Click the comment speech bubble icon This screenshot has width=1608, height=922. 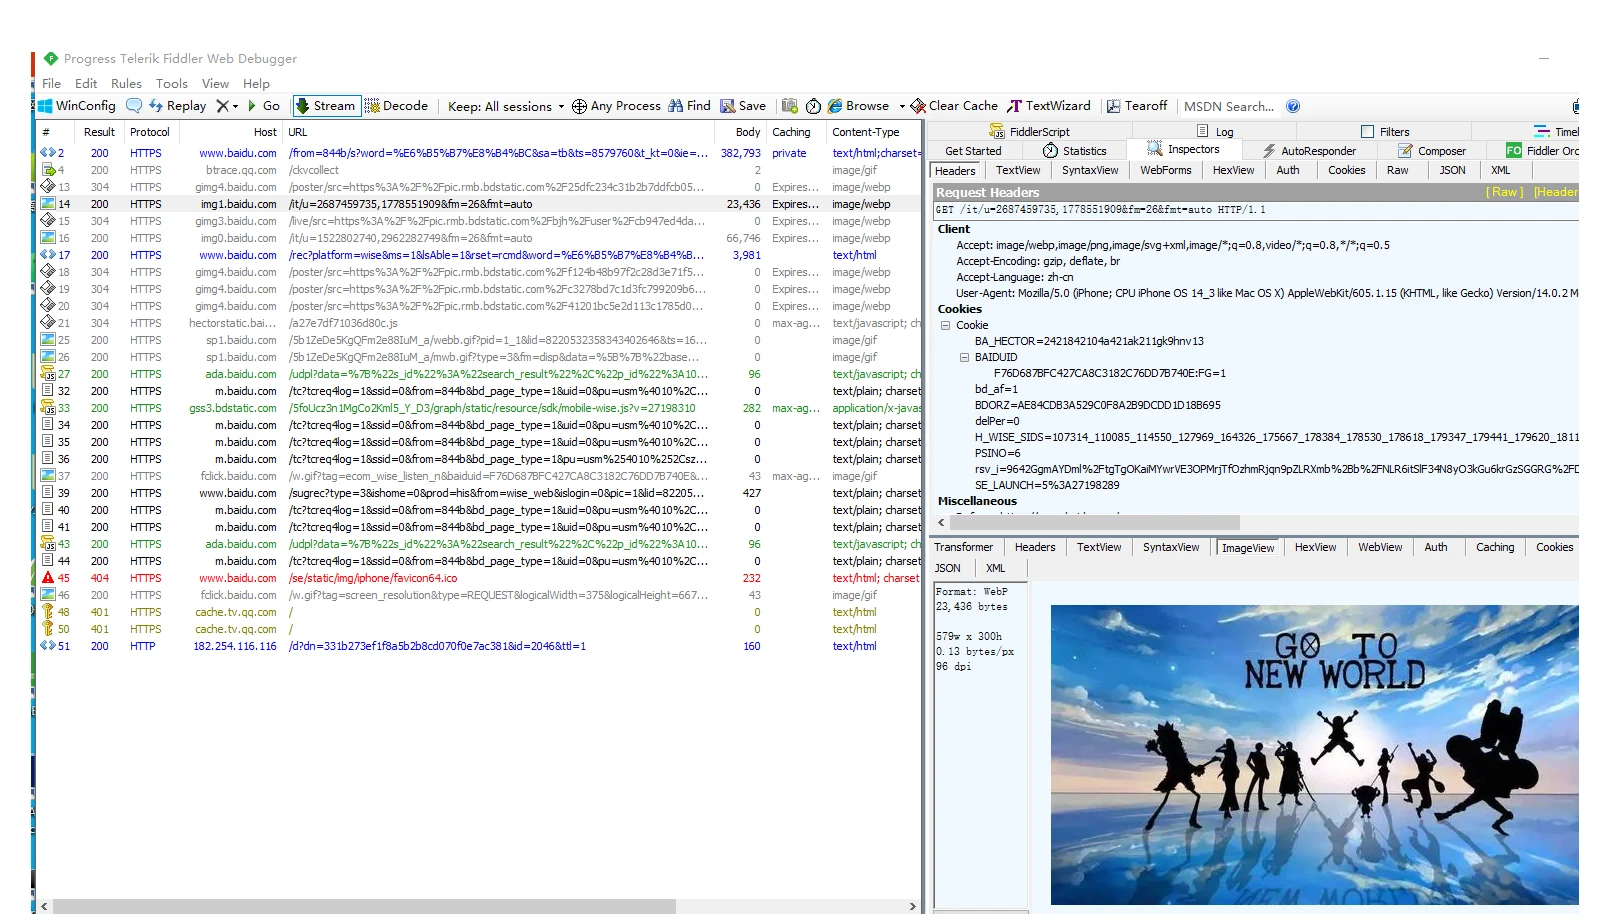(134, 106)
